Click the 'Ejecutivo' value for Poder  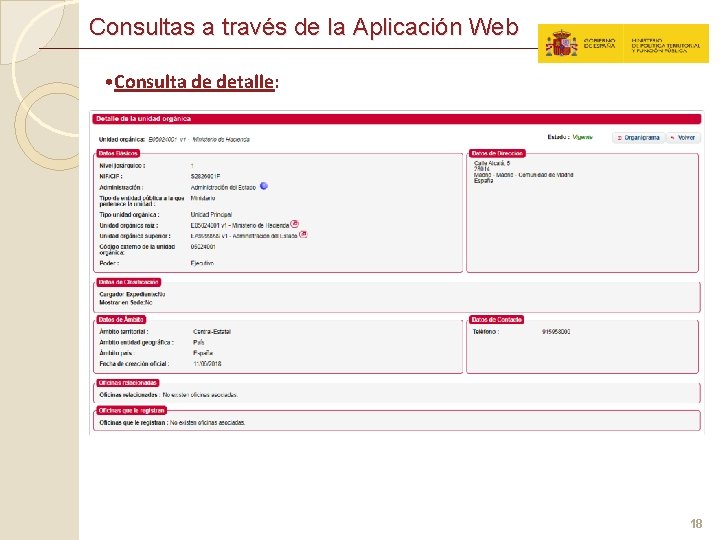click(x=202, y=263)
